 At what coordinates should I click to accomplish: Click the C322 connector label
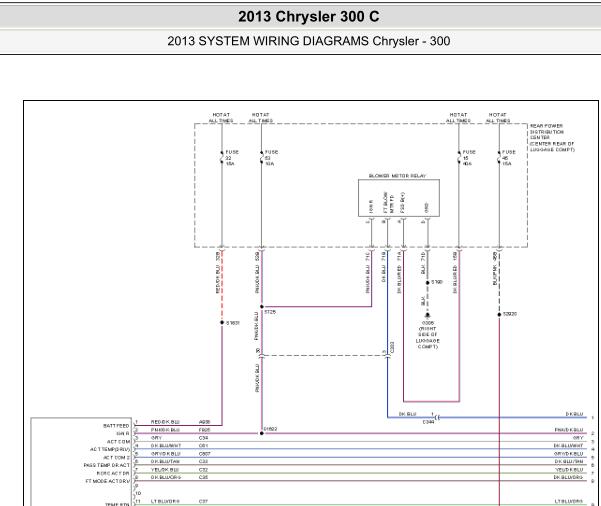(x=392, y=347)
